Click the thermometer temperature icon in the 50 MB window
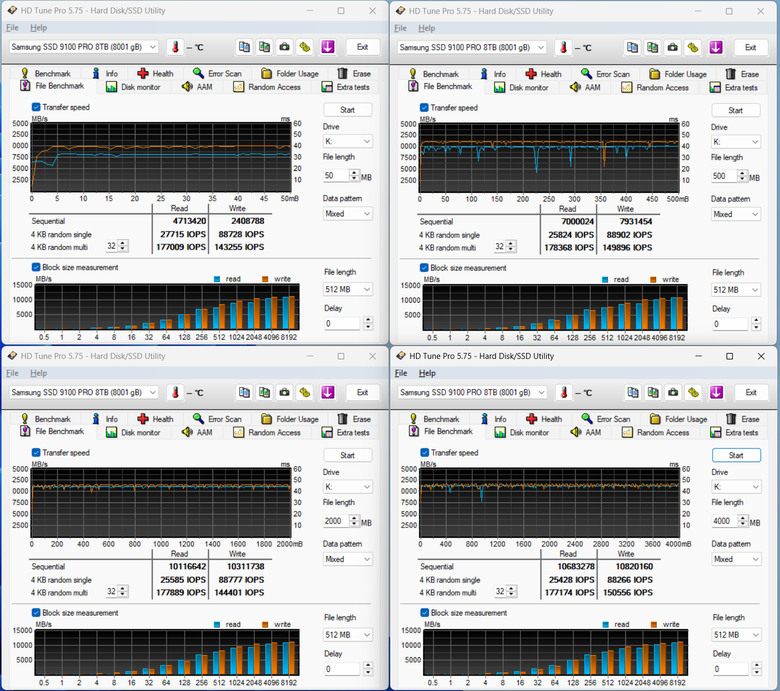The width and height of the screenshot is (780, 691). (x=175, y=47)
